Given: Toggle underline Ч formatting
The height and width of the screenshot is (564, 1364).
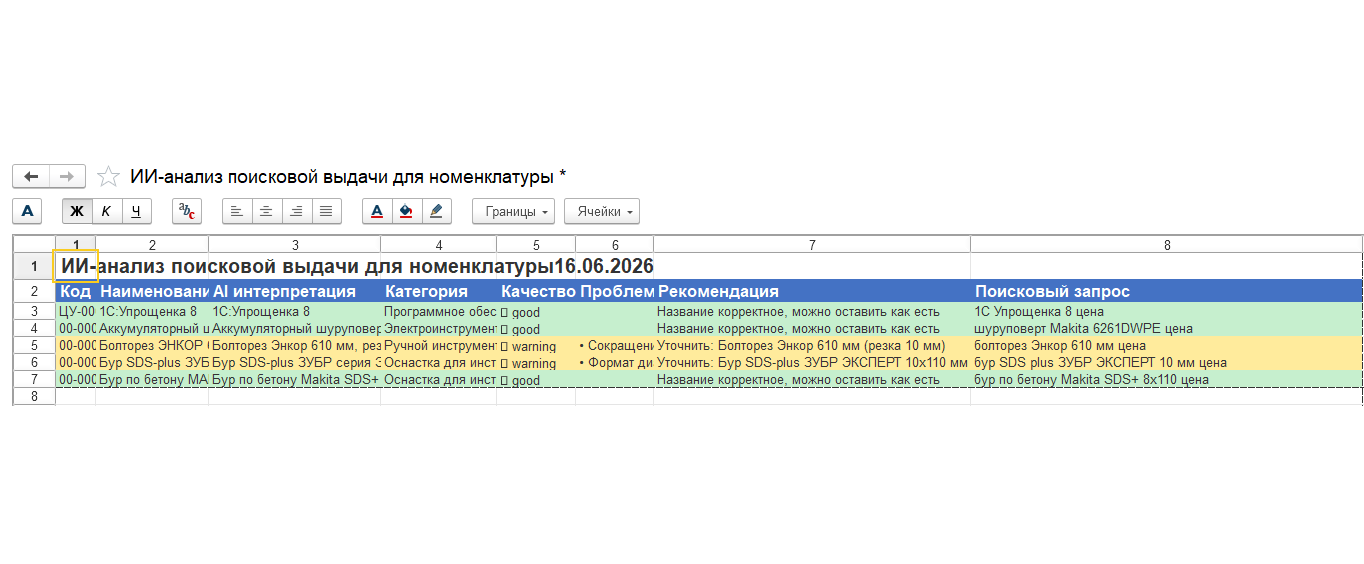Looking at the screenshot, I should [x=135, y=211].
